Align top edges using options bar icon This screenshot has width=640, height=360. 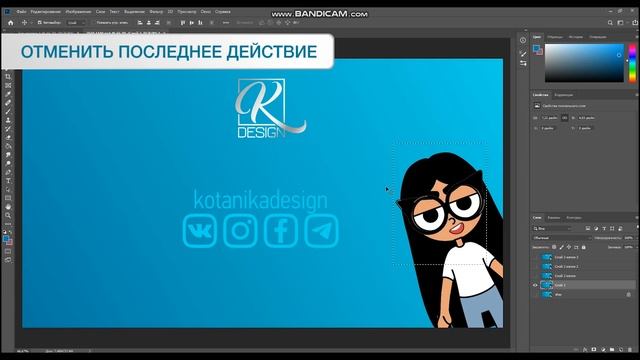pos(182,23)
